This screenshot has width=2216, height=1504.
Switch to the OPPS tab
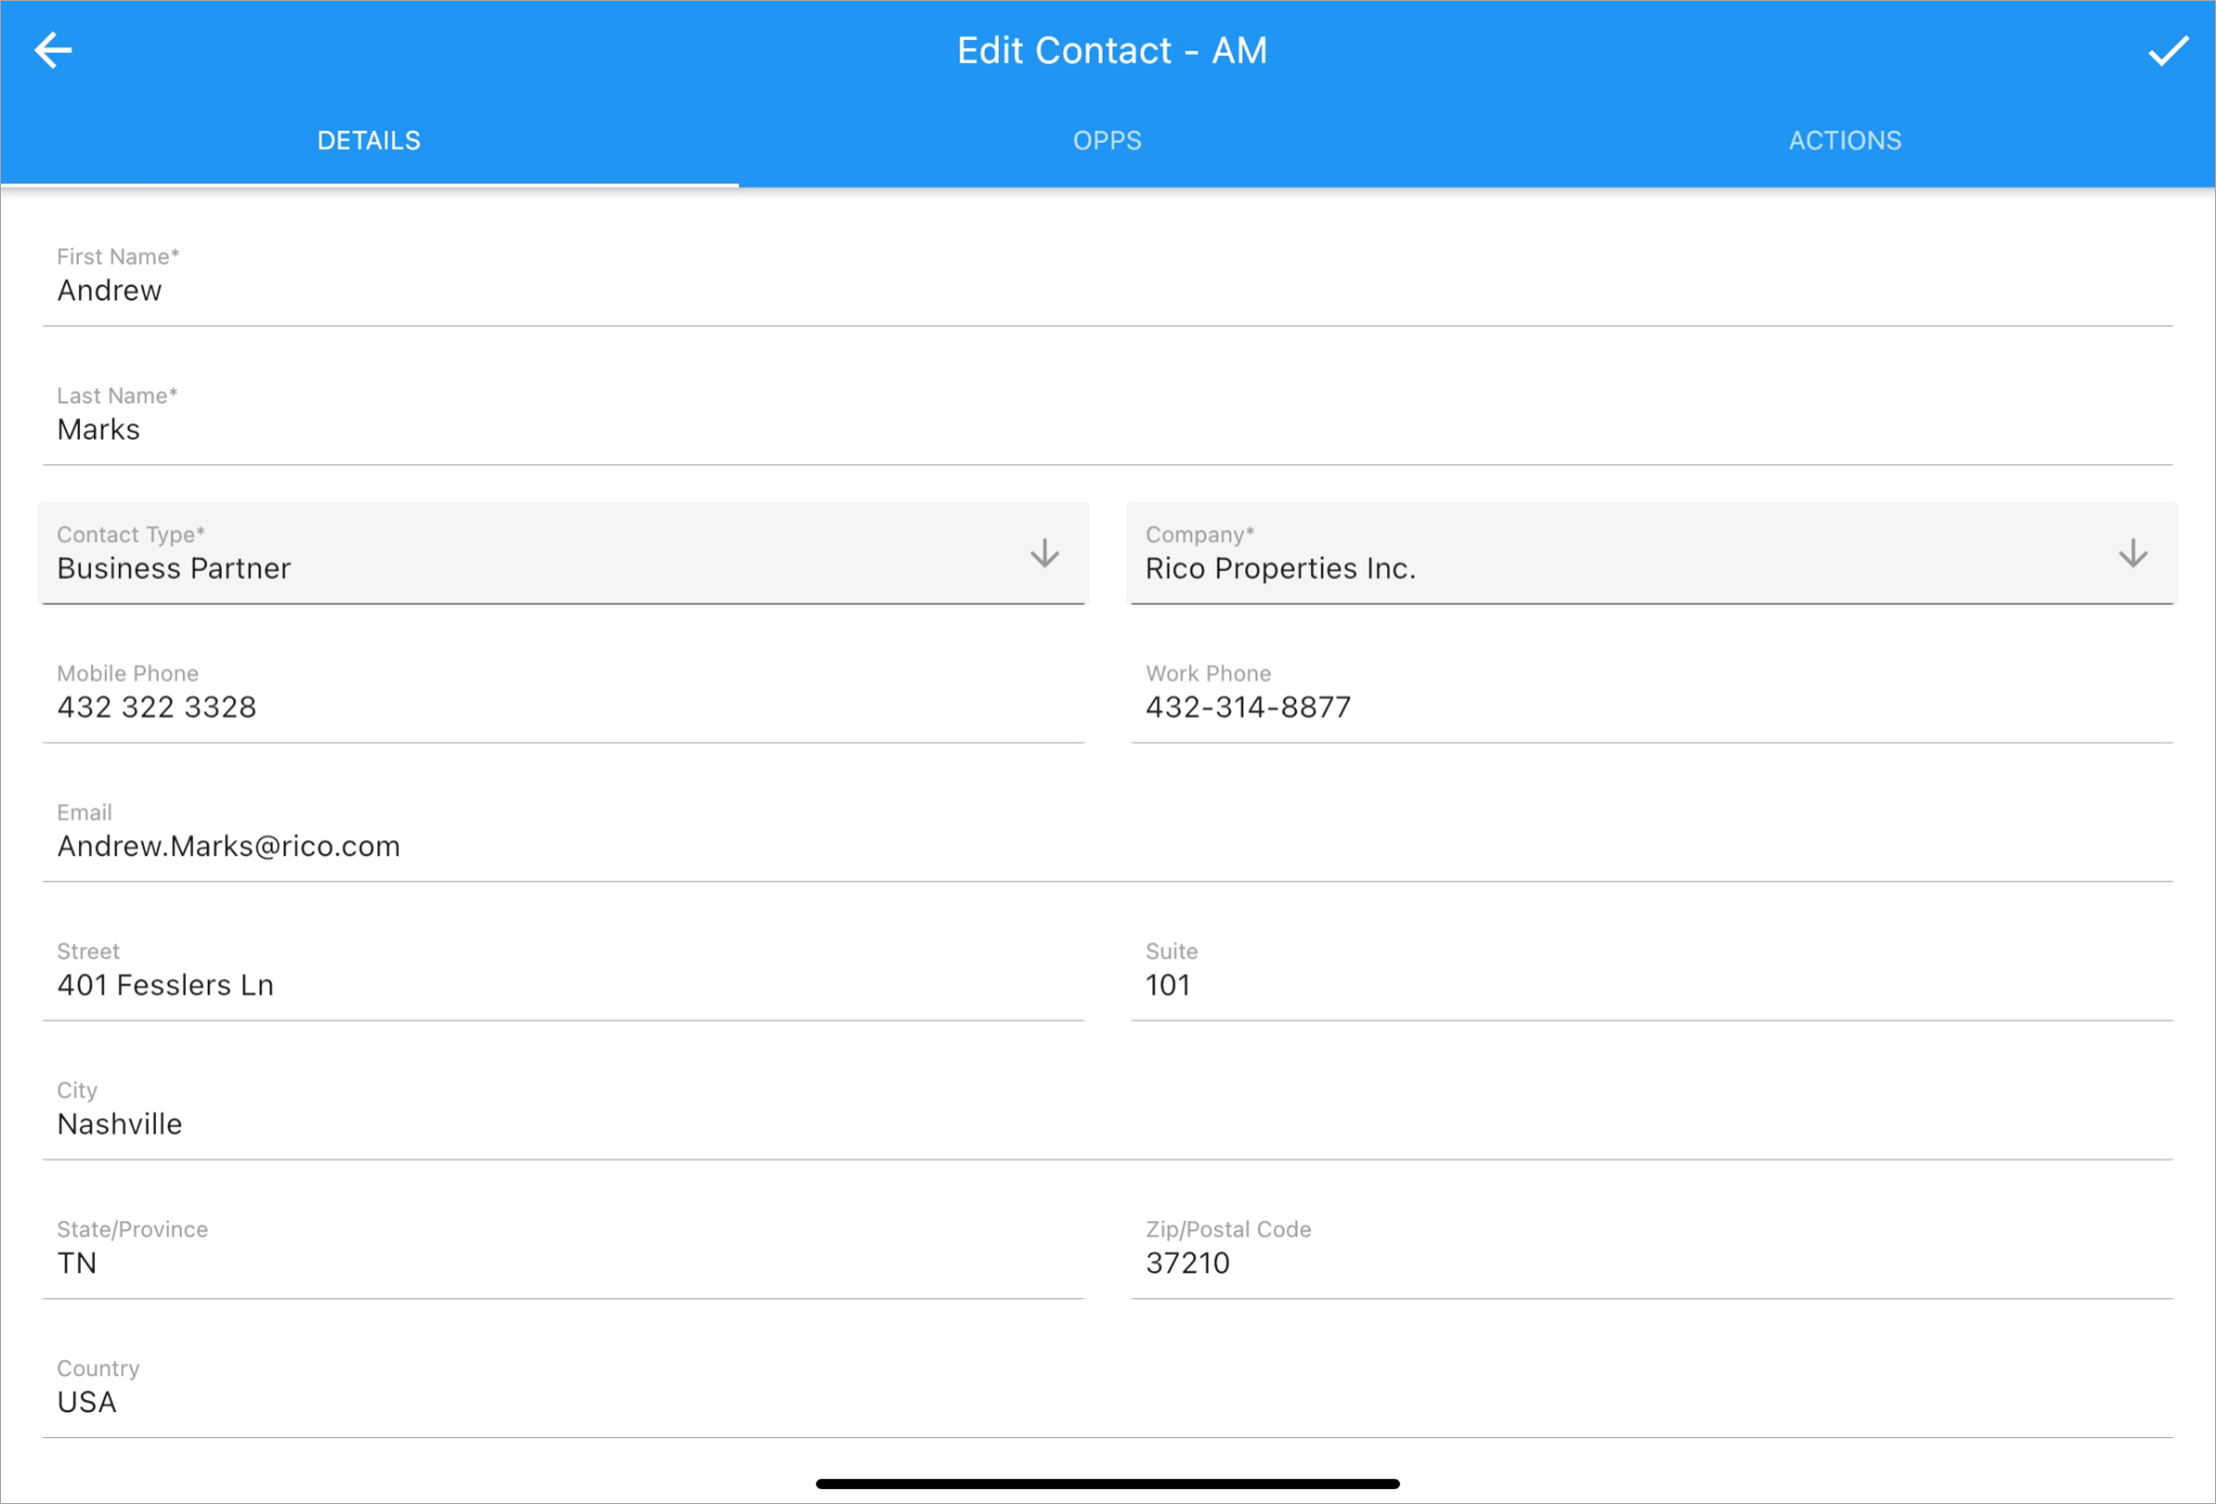(x=1107, y=141)
